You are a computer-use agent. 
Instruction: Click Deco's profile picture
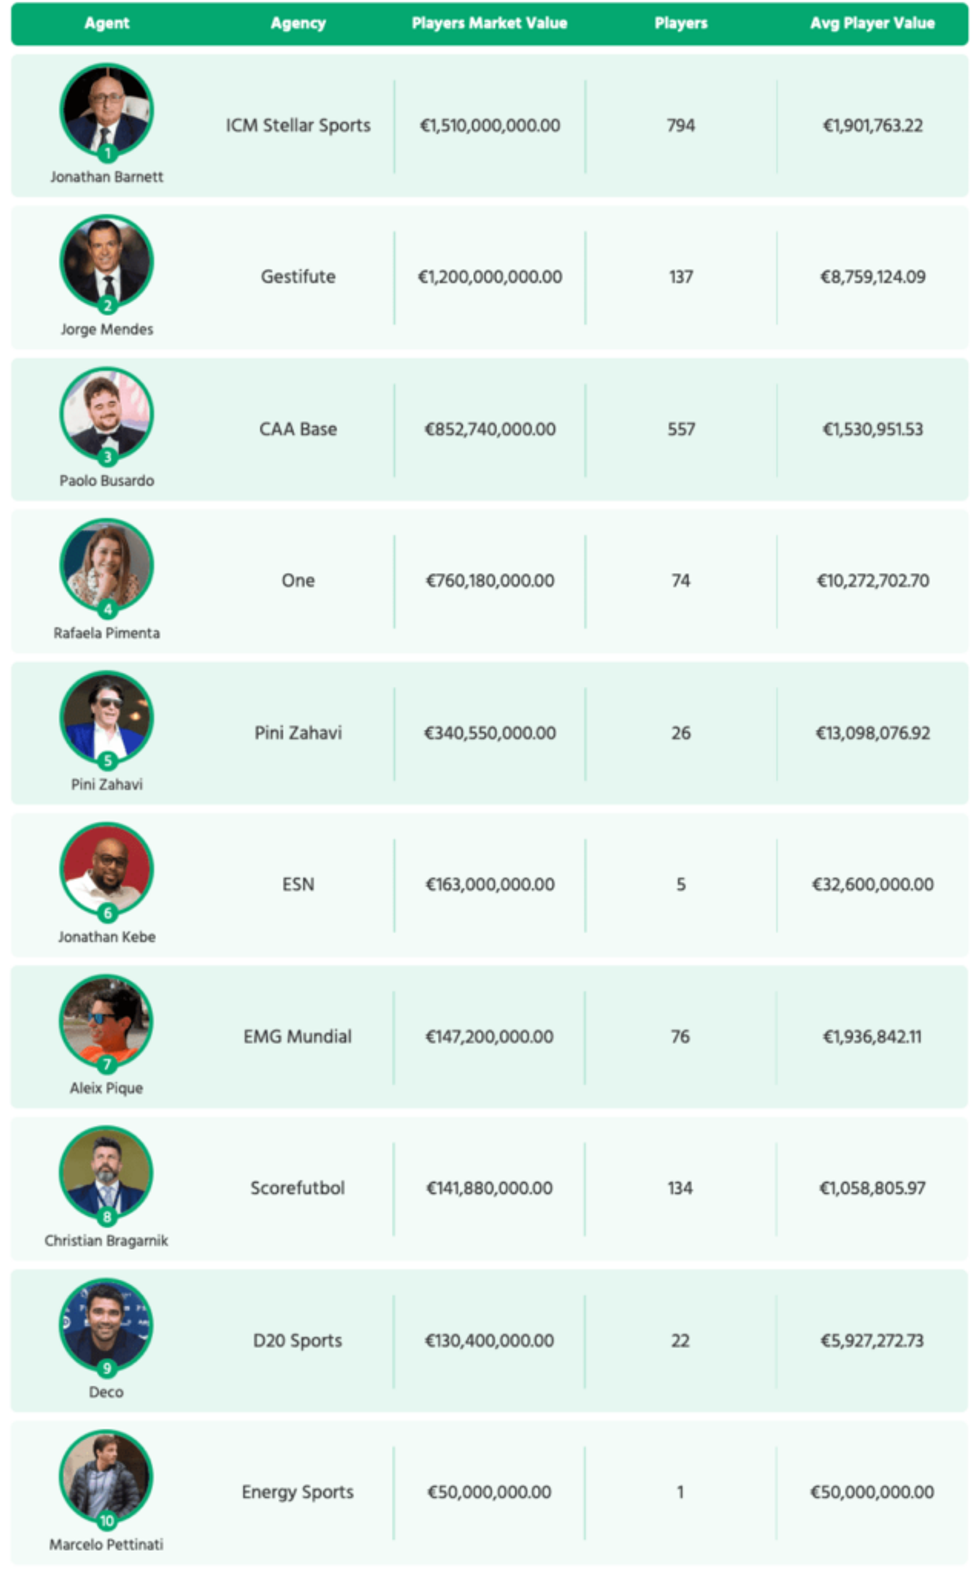click(106, 1326)
